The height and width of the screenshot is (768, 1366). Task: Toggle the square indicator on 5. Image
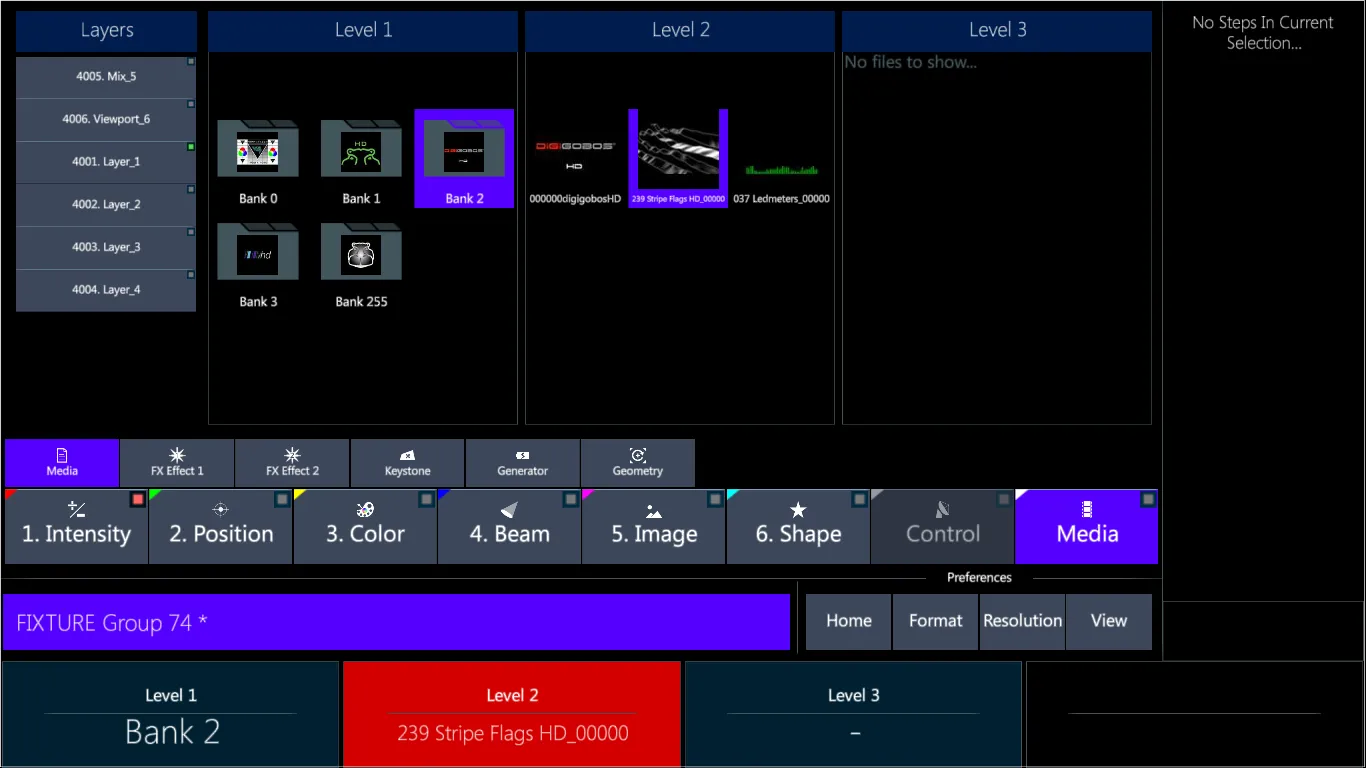715,499
